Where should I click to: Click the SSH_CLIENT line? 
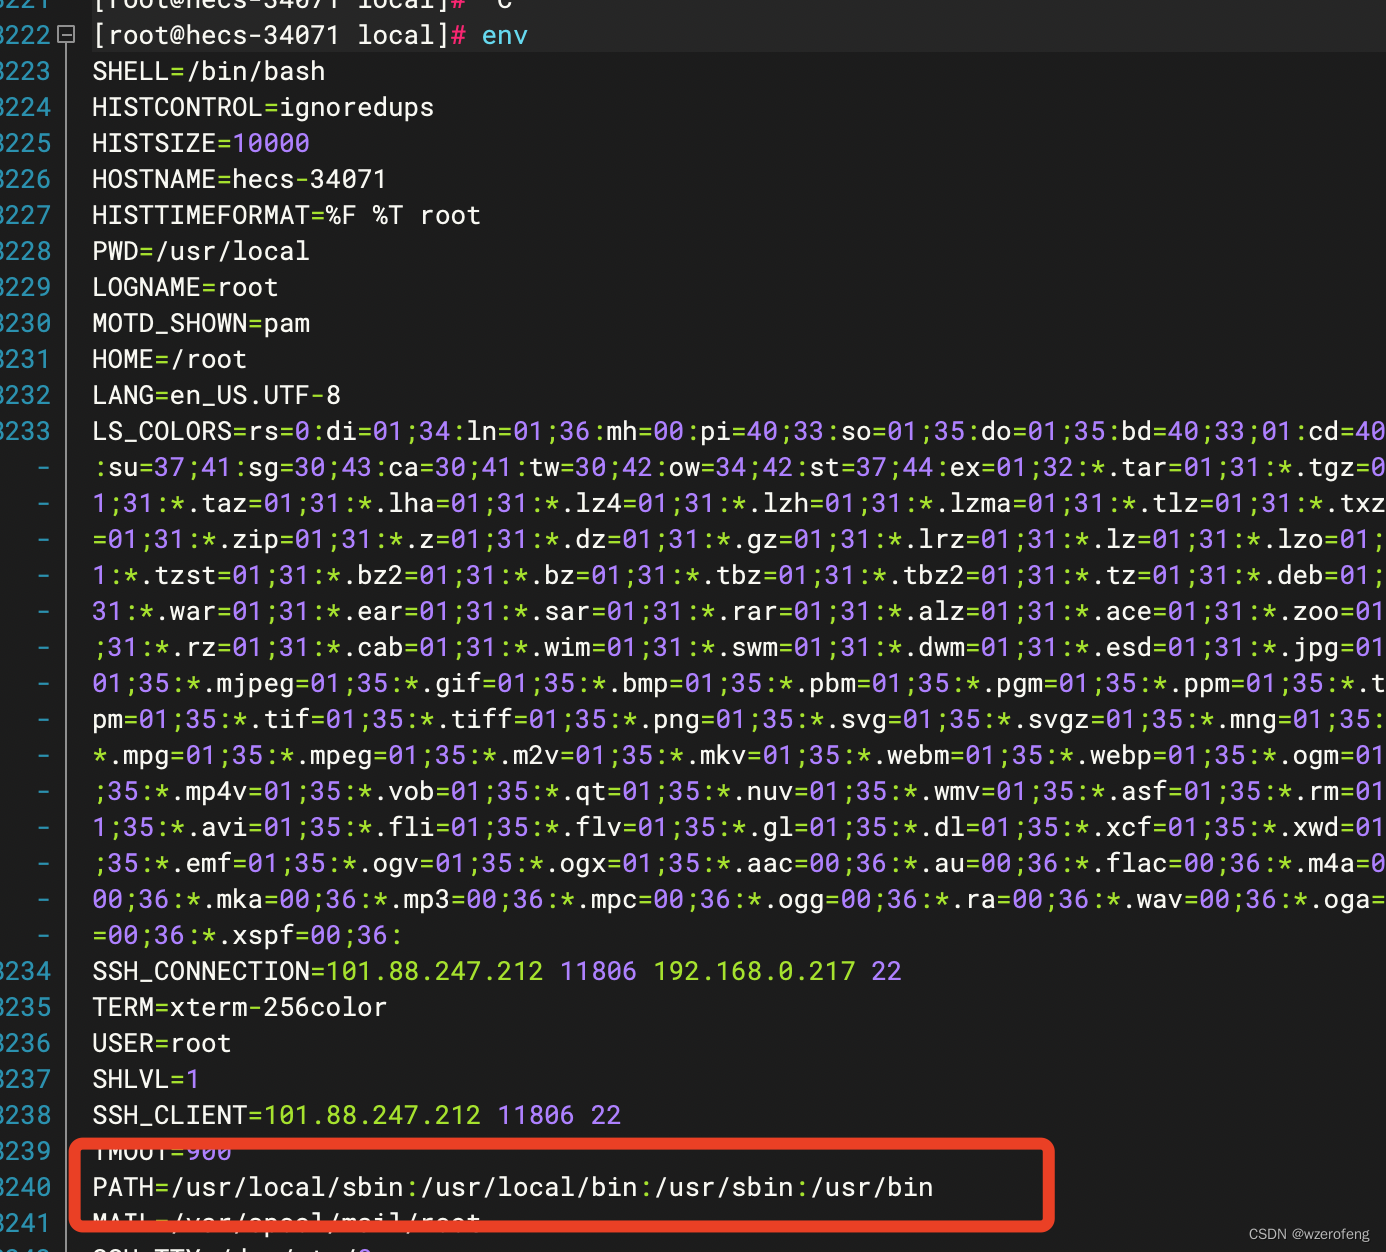357,1116
